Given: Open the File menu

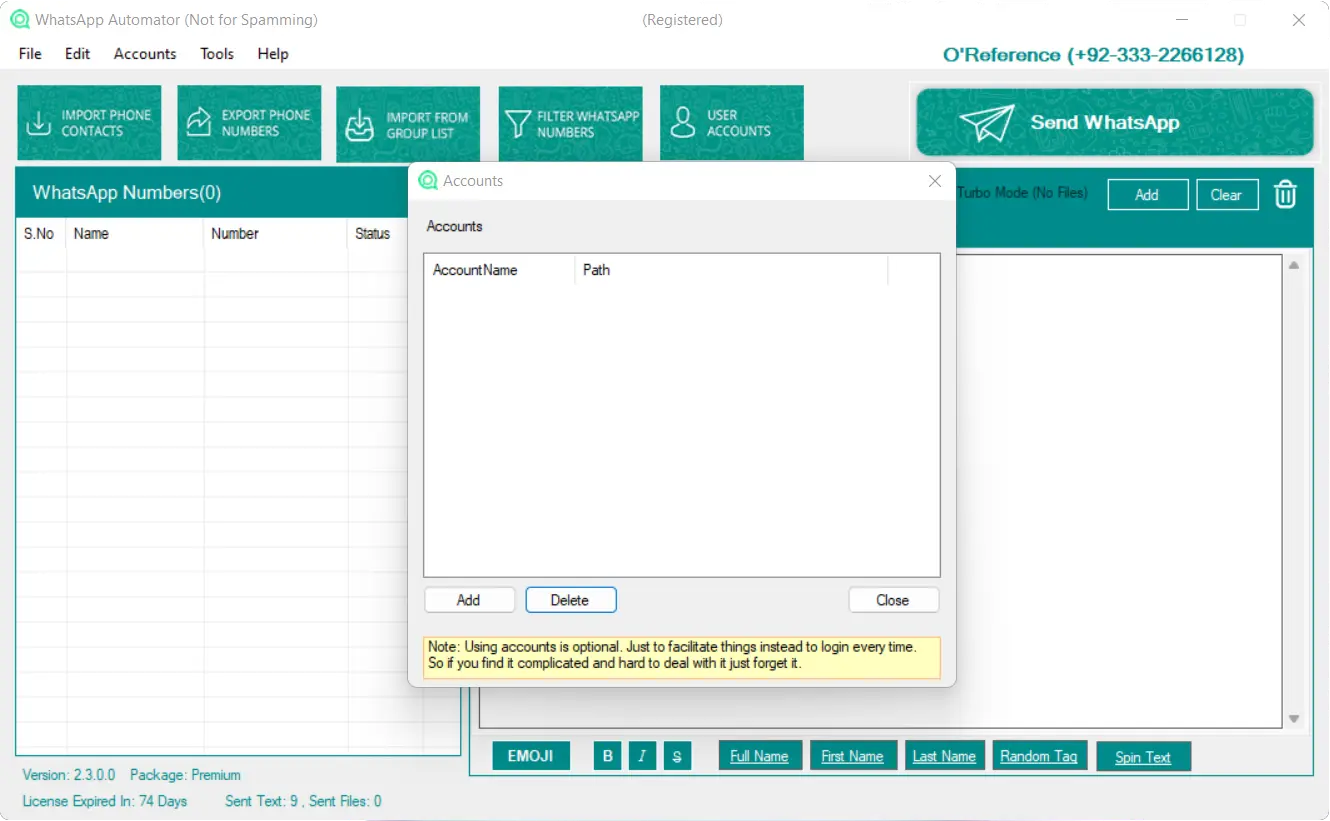Looking at the screenshot, I should click(30, 54).
